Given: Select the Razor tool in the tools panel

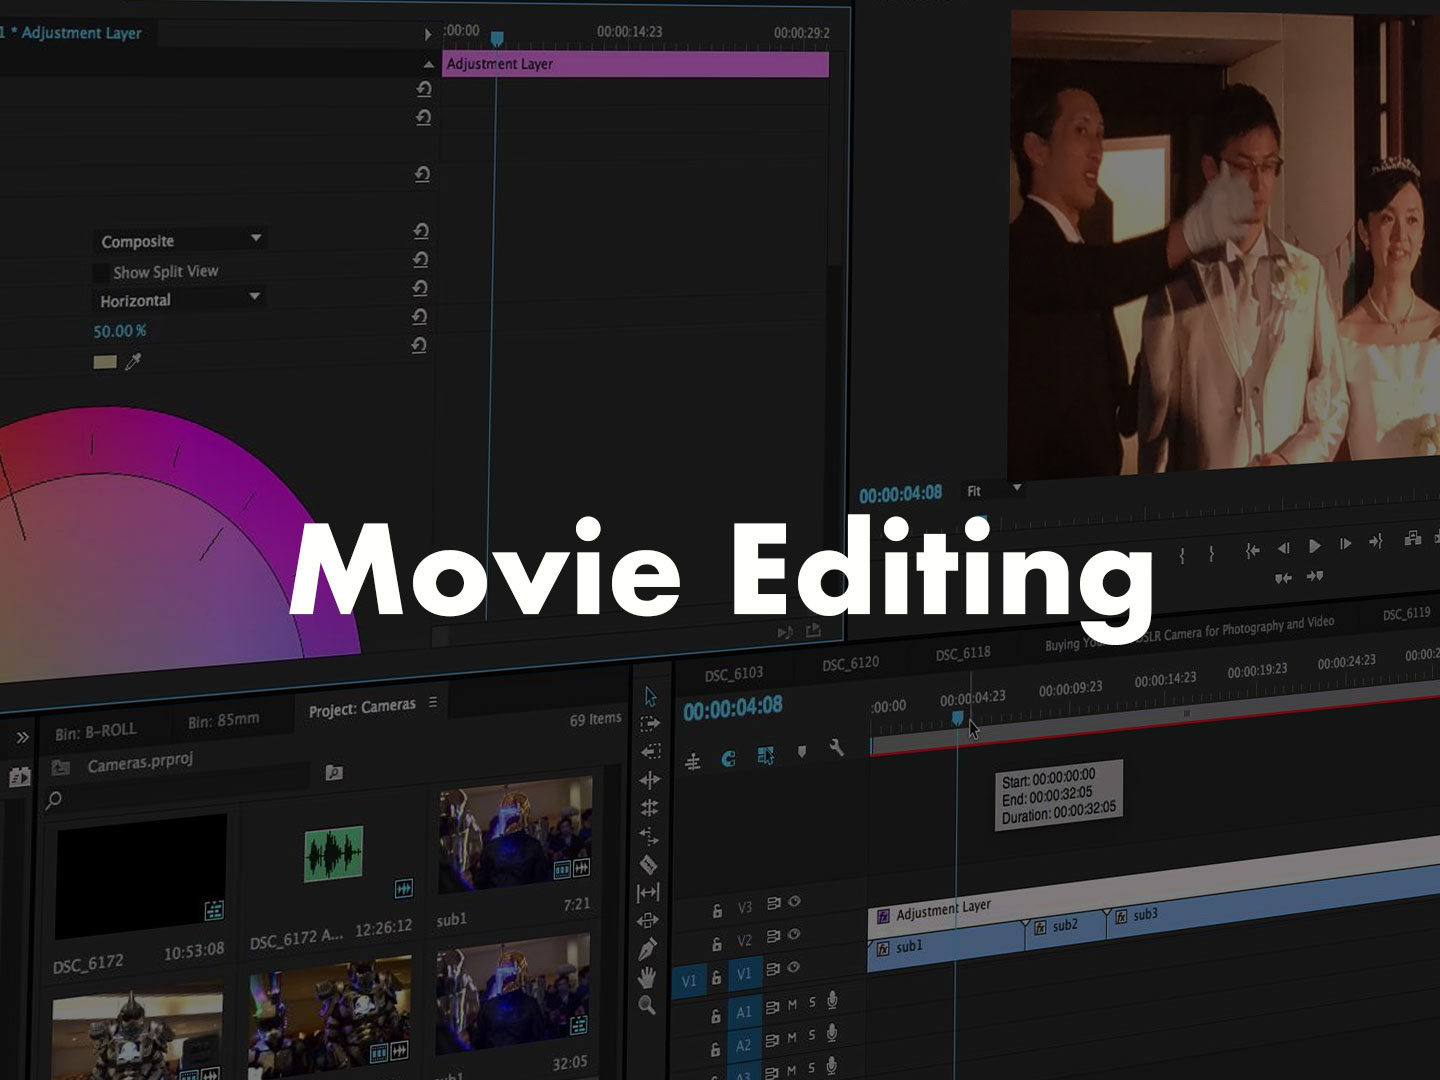Looking at the screenshot, I should coord(648,864).
